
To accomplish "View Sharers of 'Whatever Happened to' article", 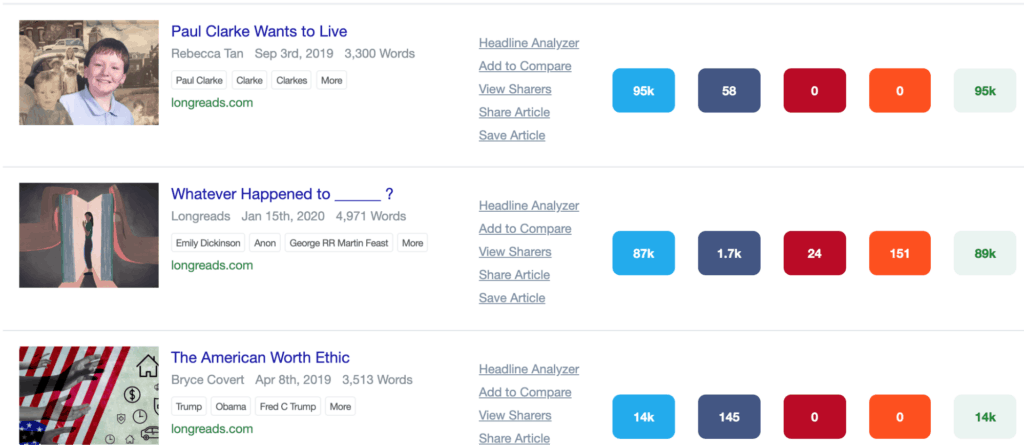I will [x=515, y=252].
